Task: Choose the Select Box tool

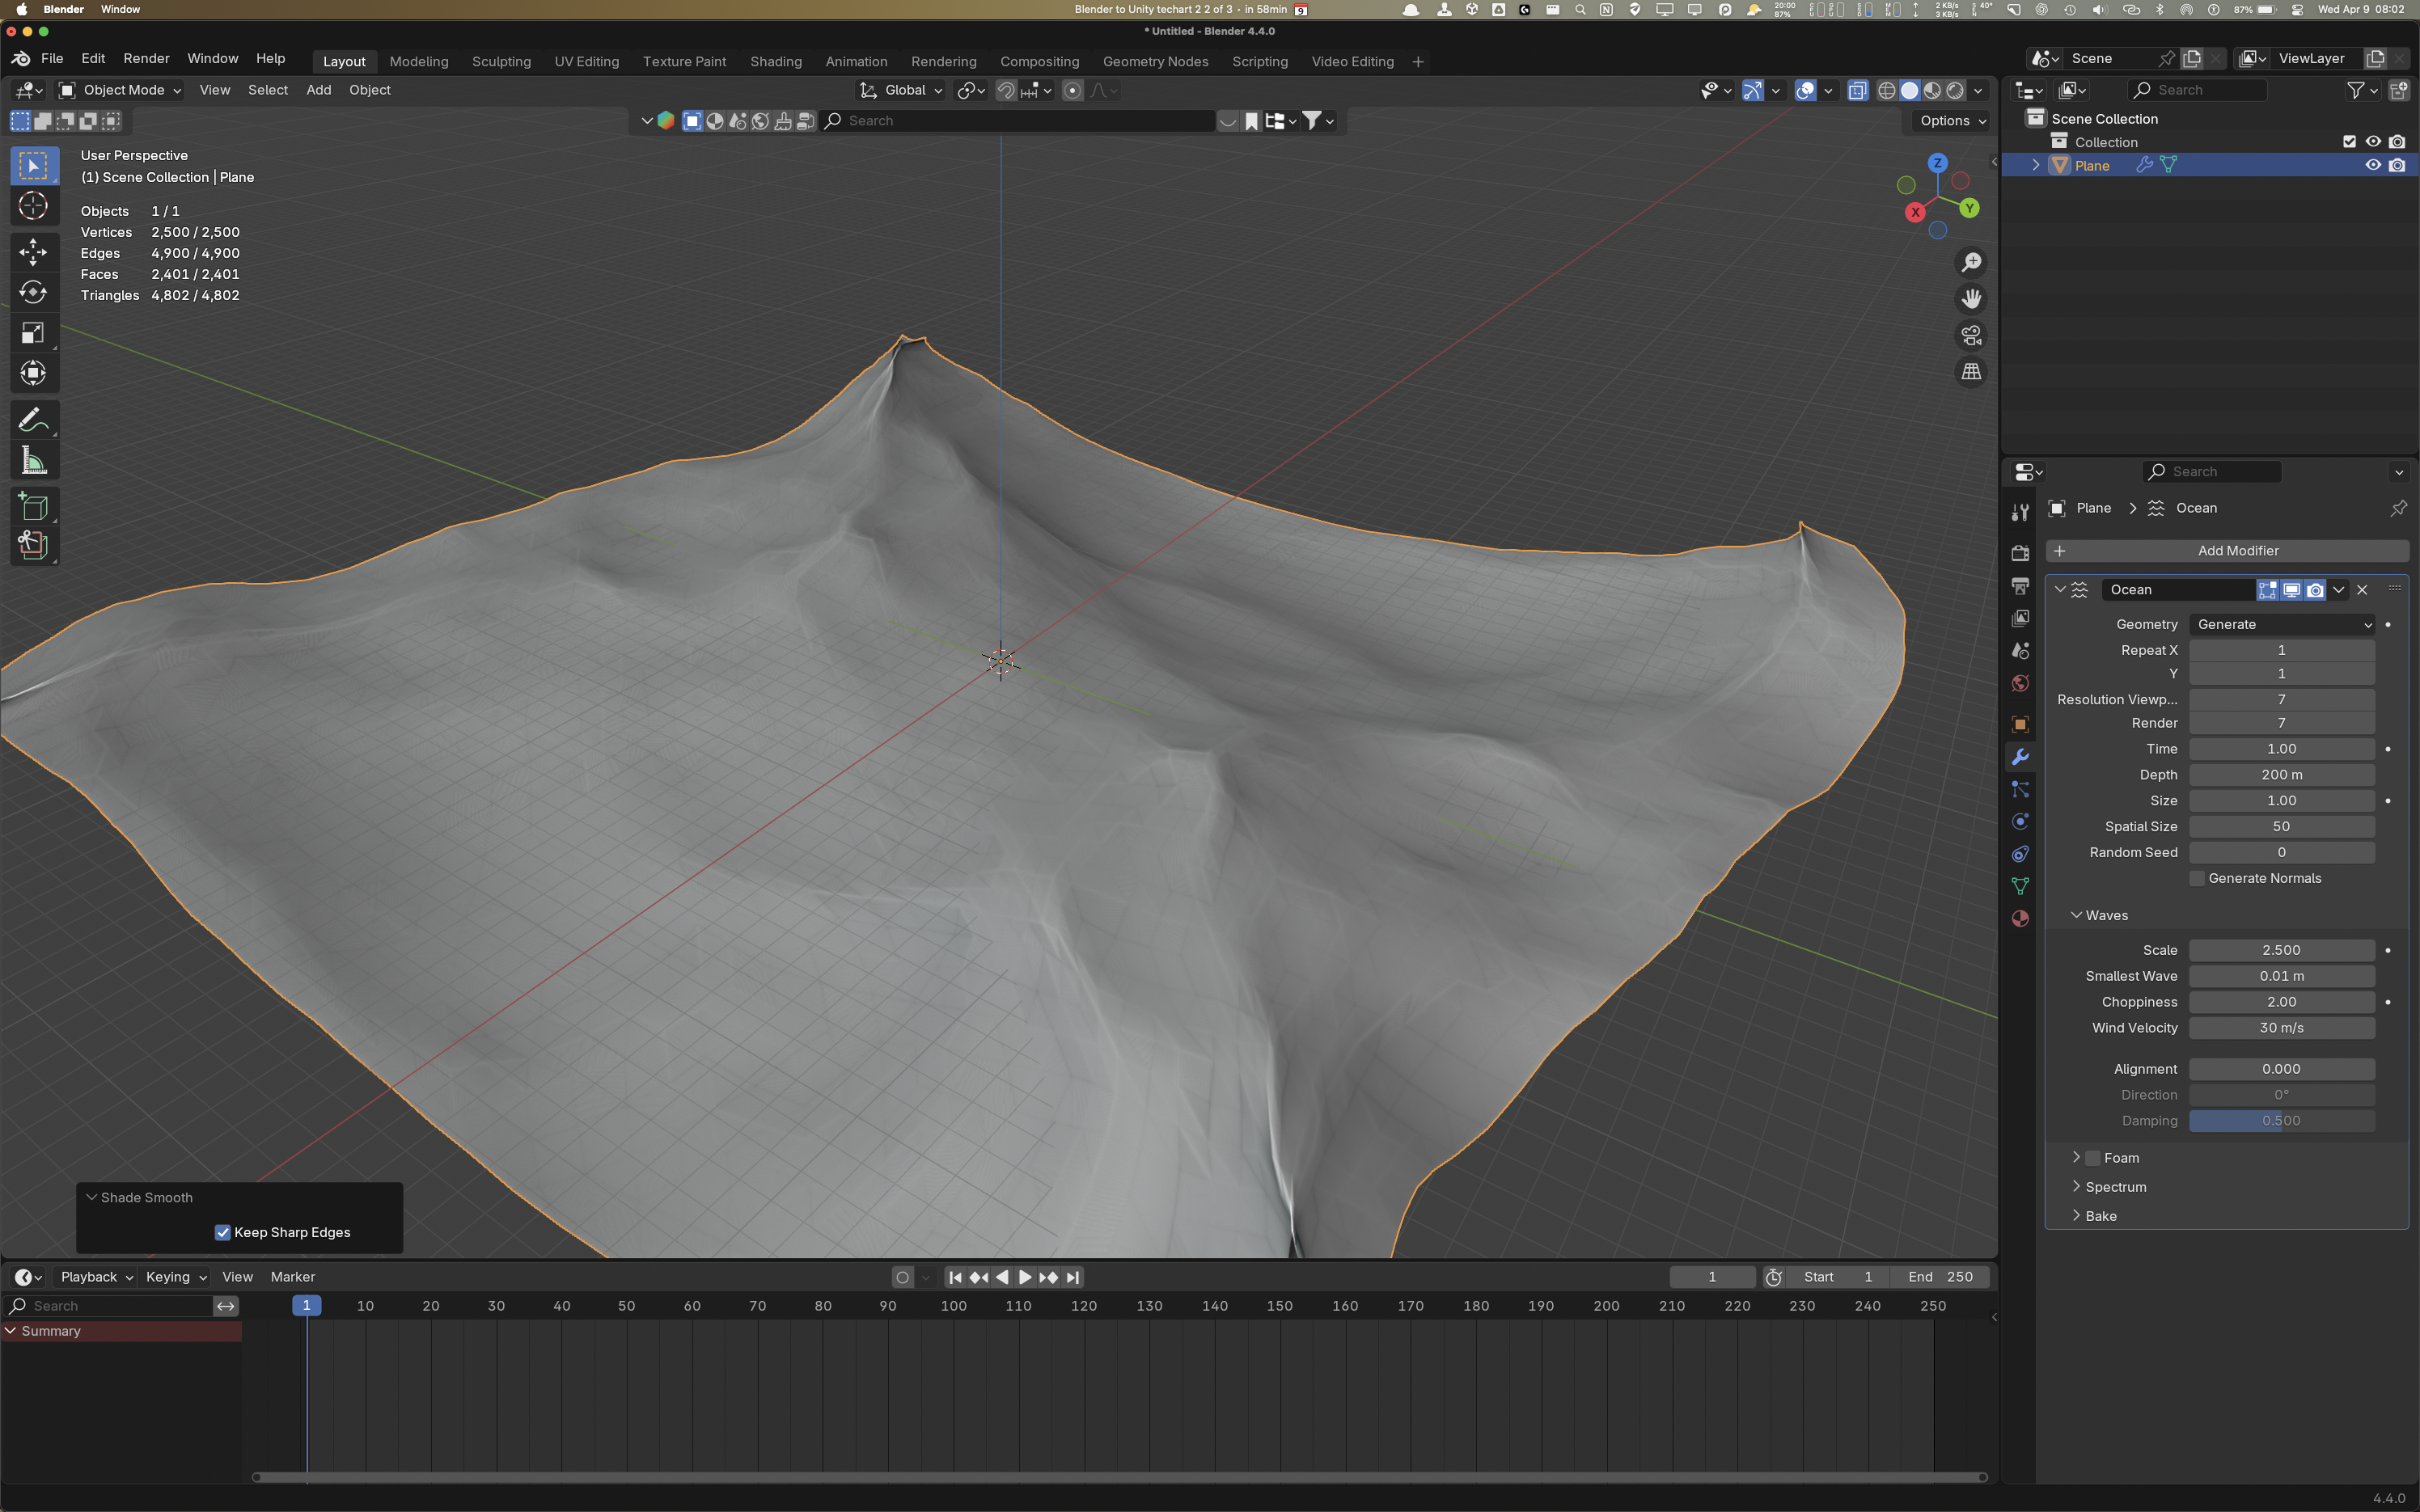Action: [x=33, y=165]
